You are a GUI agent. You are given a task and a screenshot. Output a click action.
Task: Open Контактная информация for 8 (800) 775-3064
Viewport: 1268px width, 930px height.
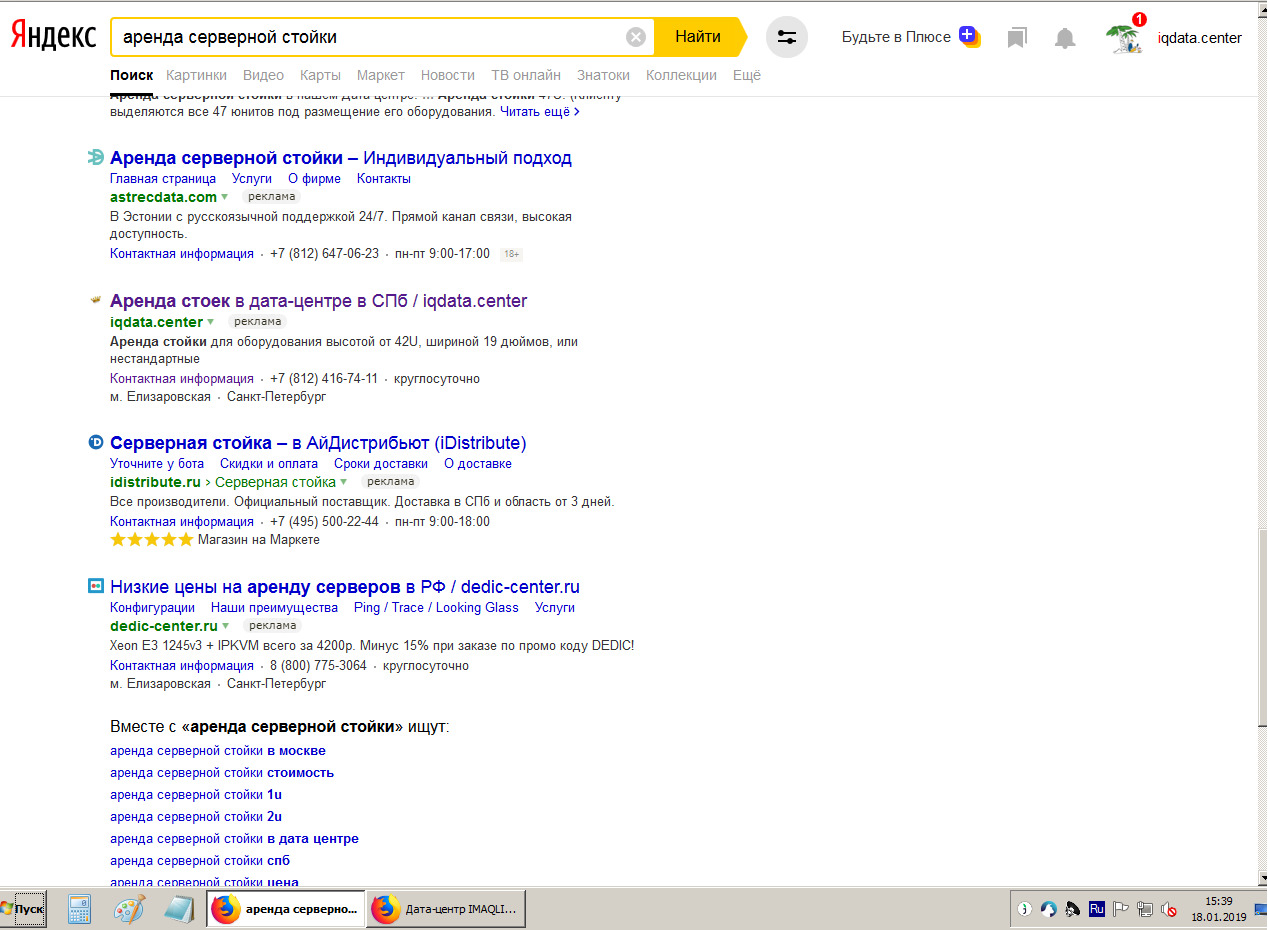(182, 666)
